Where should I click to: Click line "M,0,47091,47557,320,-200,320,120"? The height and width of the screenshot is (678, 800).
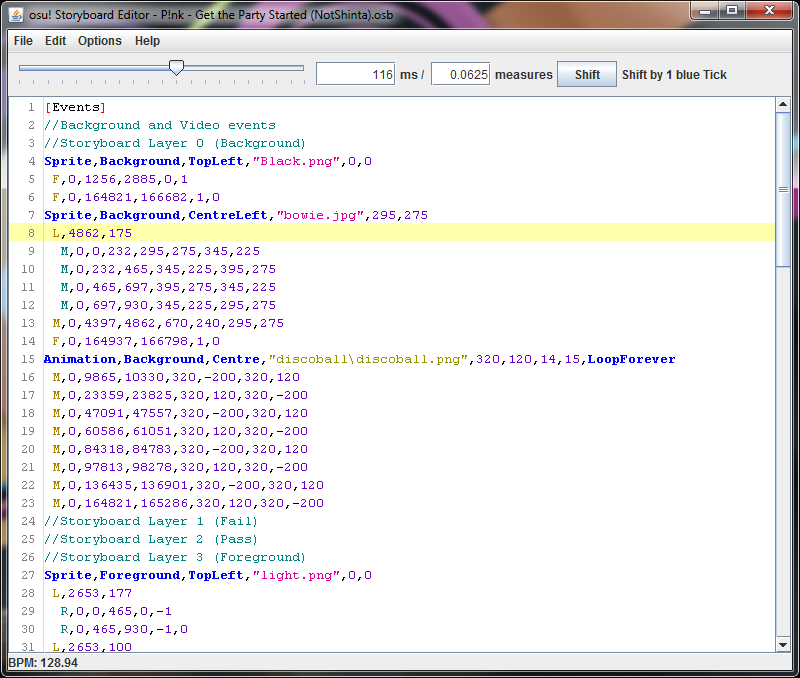180,413
